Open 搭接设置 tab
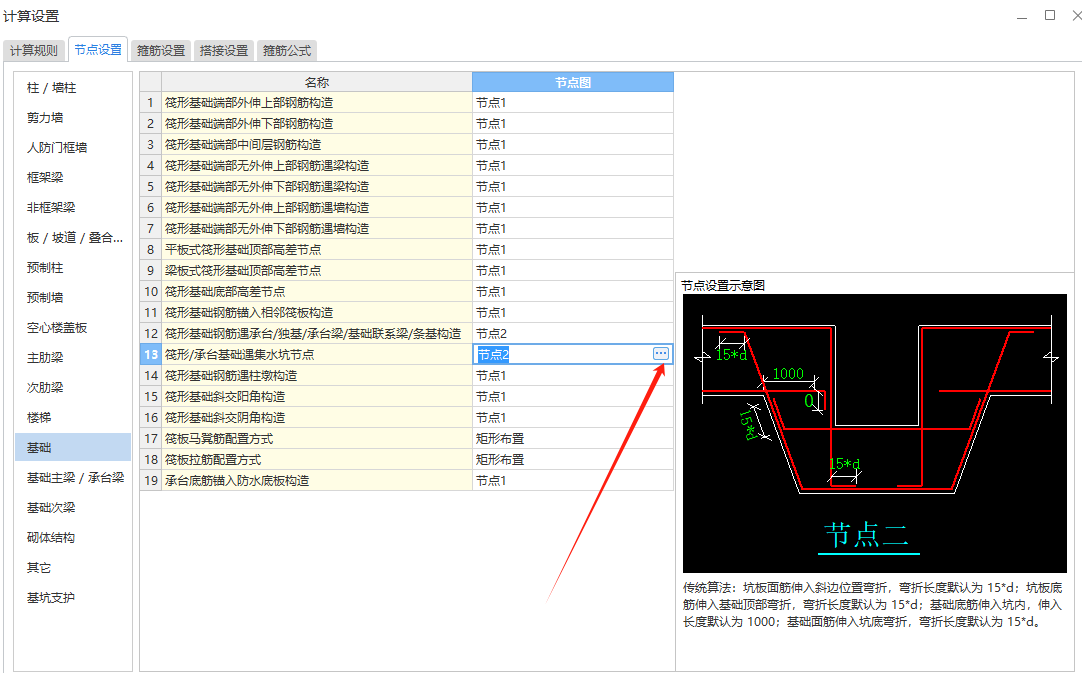The height and width of the screenshot is (673, 1082). pos(224,50)
